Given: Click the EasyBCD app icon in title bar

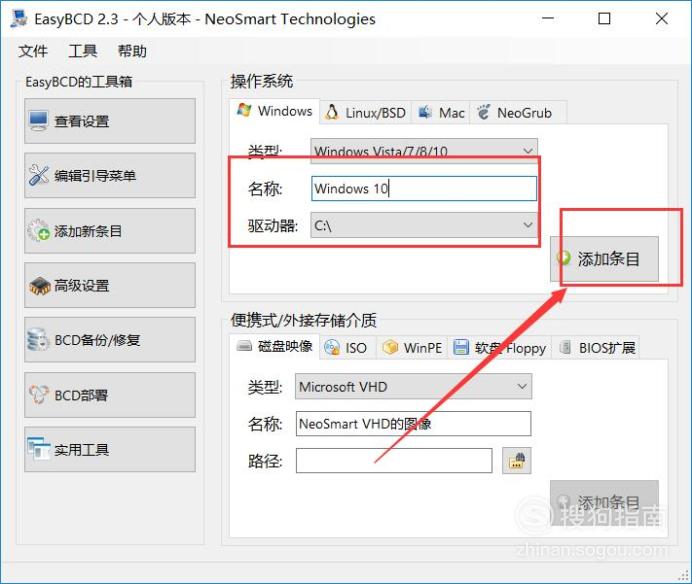Looking at the screenshot, I should (19, 19).
